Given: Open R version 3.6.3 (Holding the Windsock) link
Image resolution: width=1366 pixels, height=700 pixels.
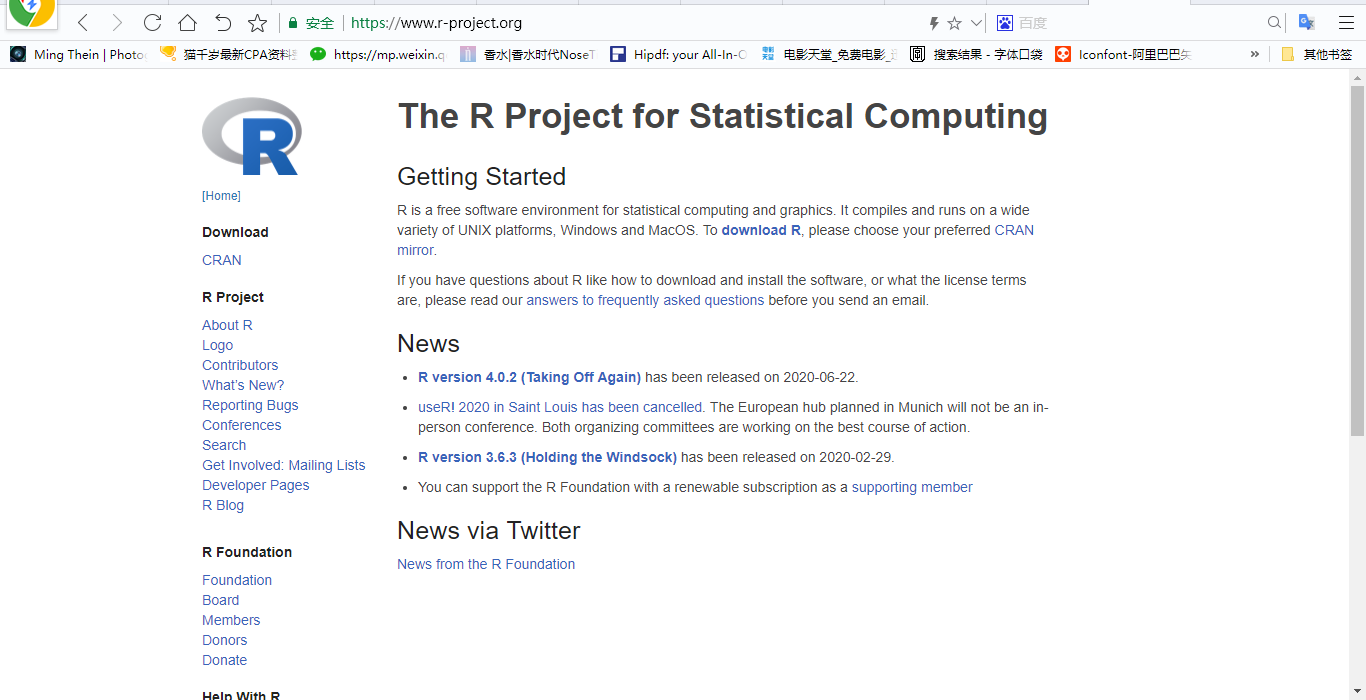Looking at the screenshot, I should pyautogui.click(x=547, y=457).
